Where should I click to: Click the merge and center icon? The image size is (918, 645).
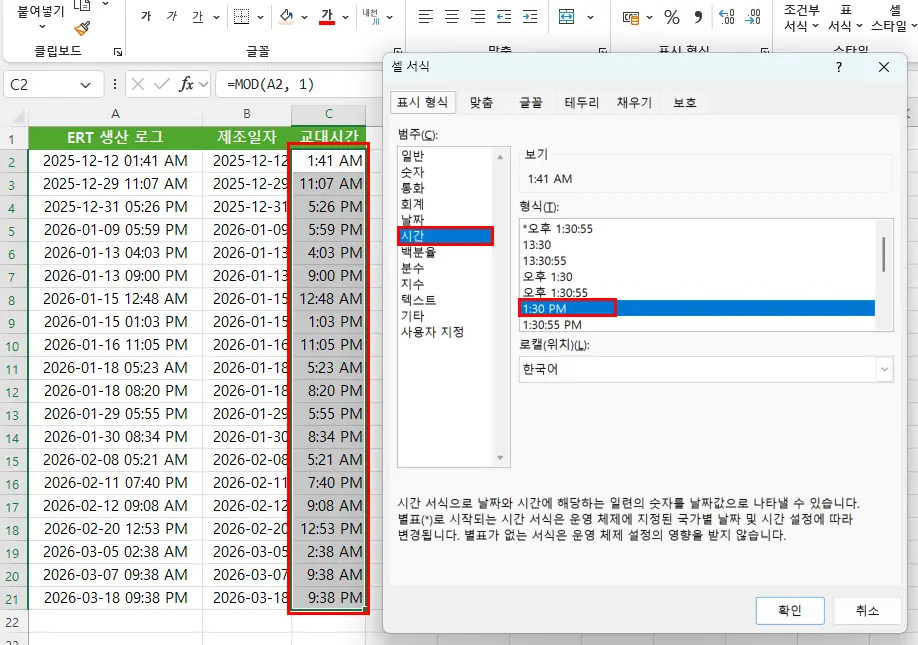(x=567, y=17)
